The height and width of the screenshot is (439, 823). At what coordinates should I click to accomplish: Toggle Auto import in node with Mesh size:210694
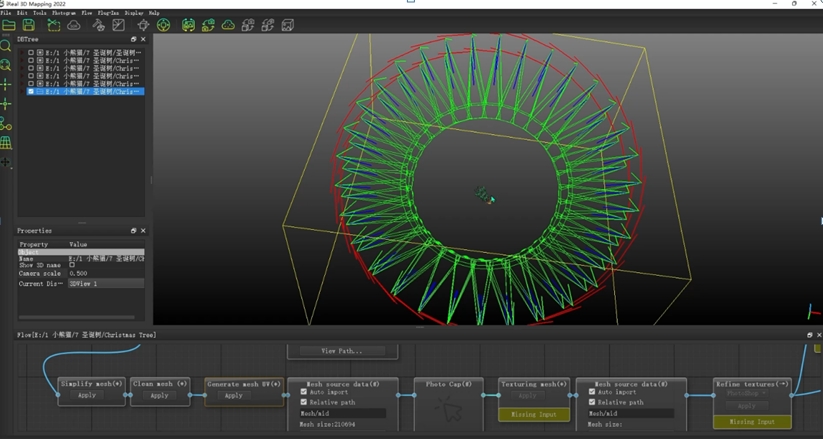point(303,392)
